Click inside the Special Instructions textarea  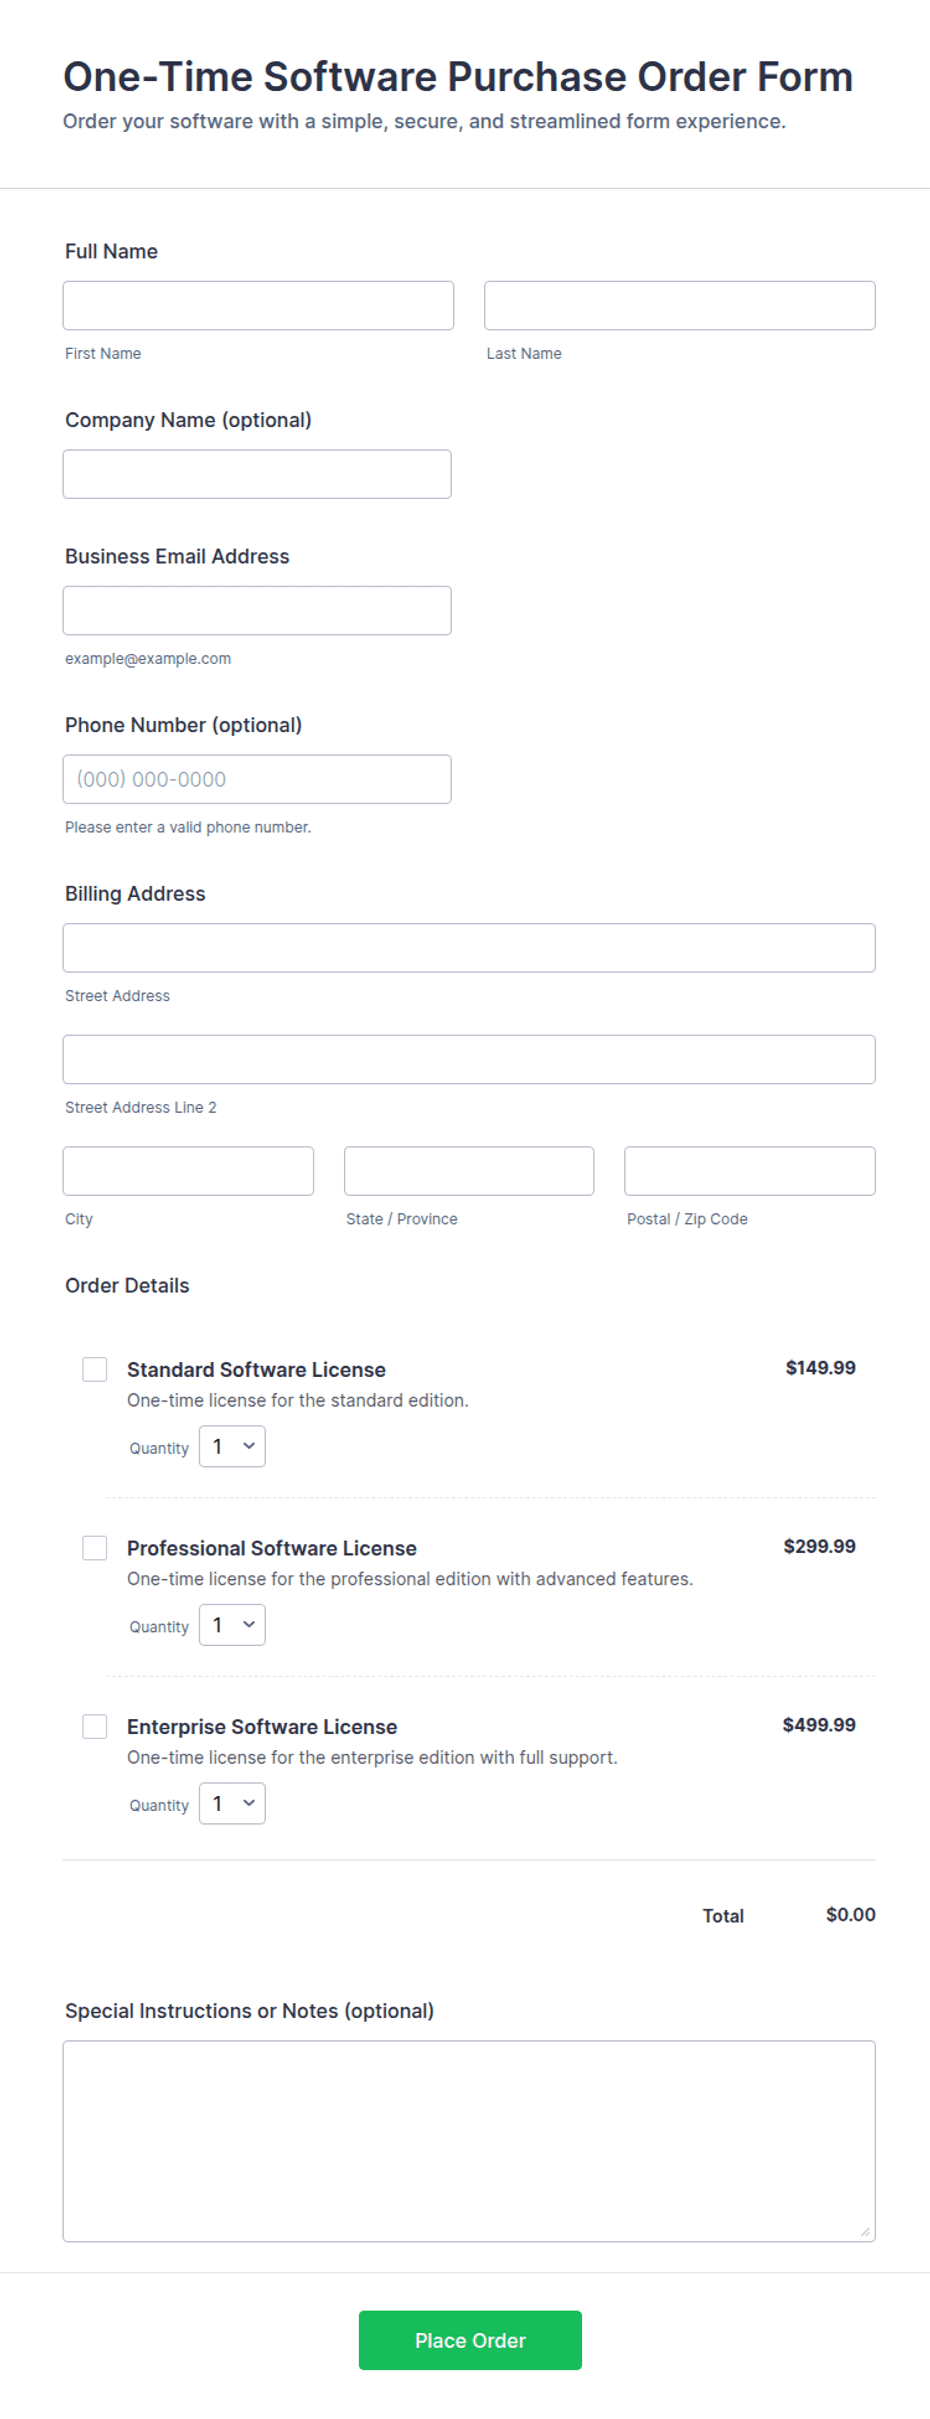pos(469,2141)
